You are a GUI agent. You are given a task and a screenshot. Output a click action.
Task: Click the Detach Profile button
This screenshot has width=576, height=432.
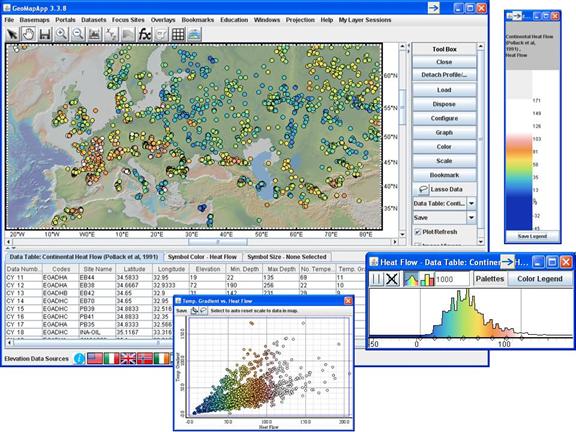444,75
